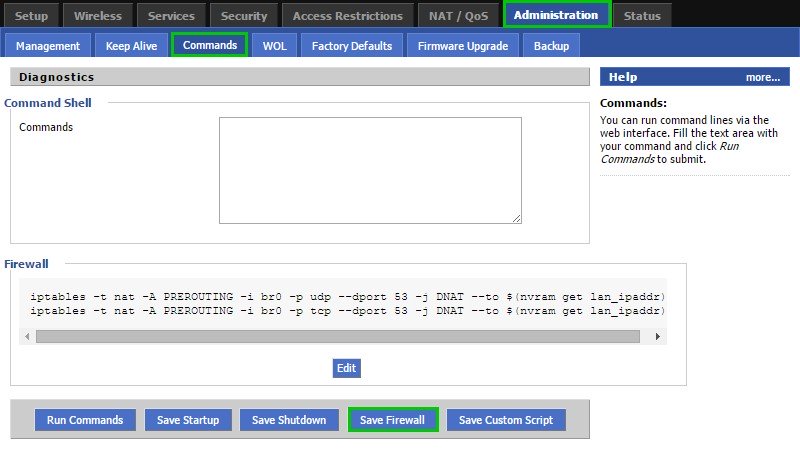This screenshot has height=449, width=800.
Task: Click the 'Diagnostics' header text
Action: (57, 77)
